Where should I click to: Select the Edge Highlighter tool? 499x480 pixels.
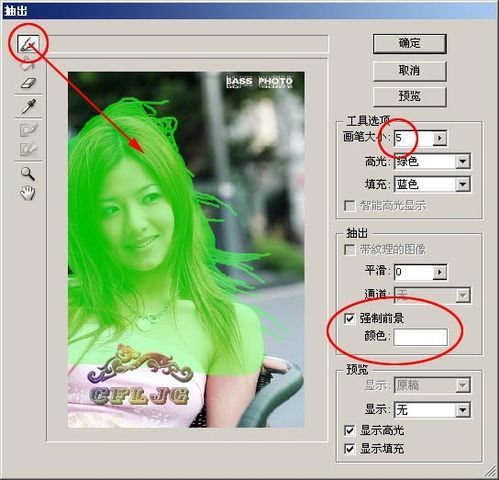(x=28, y=44)
